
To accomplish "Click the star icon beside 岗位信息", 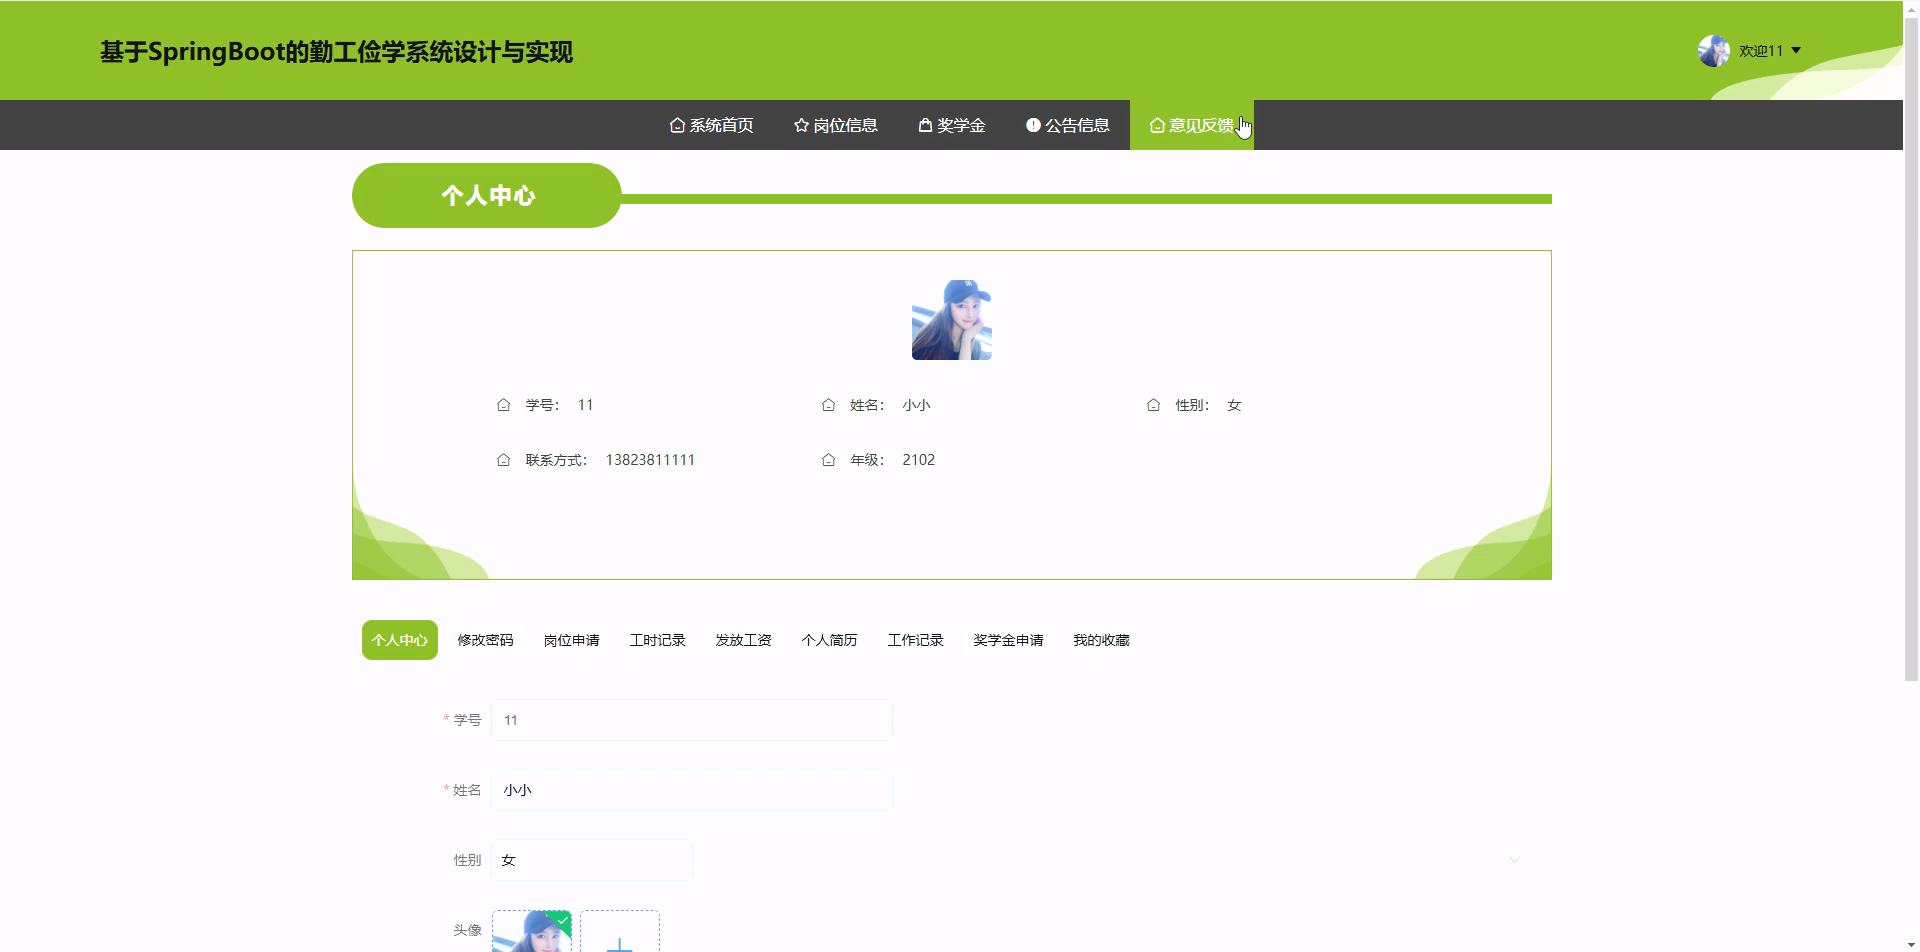I will (x=801, y=125).
